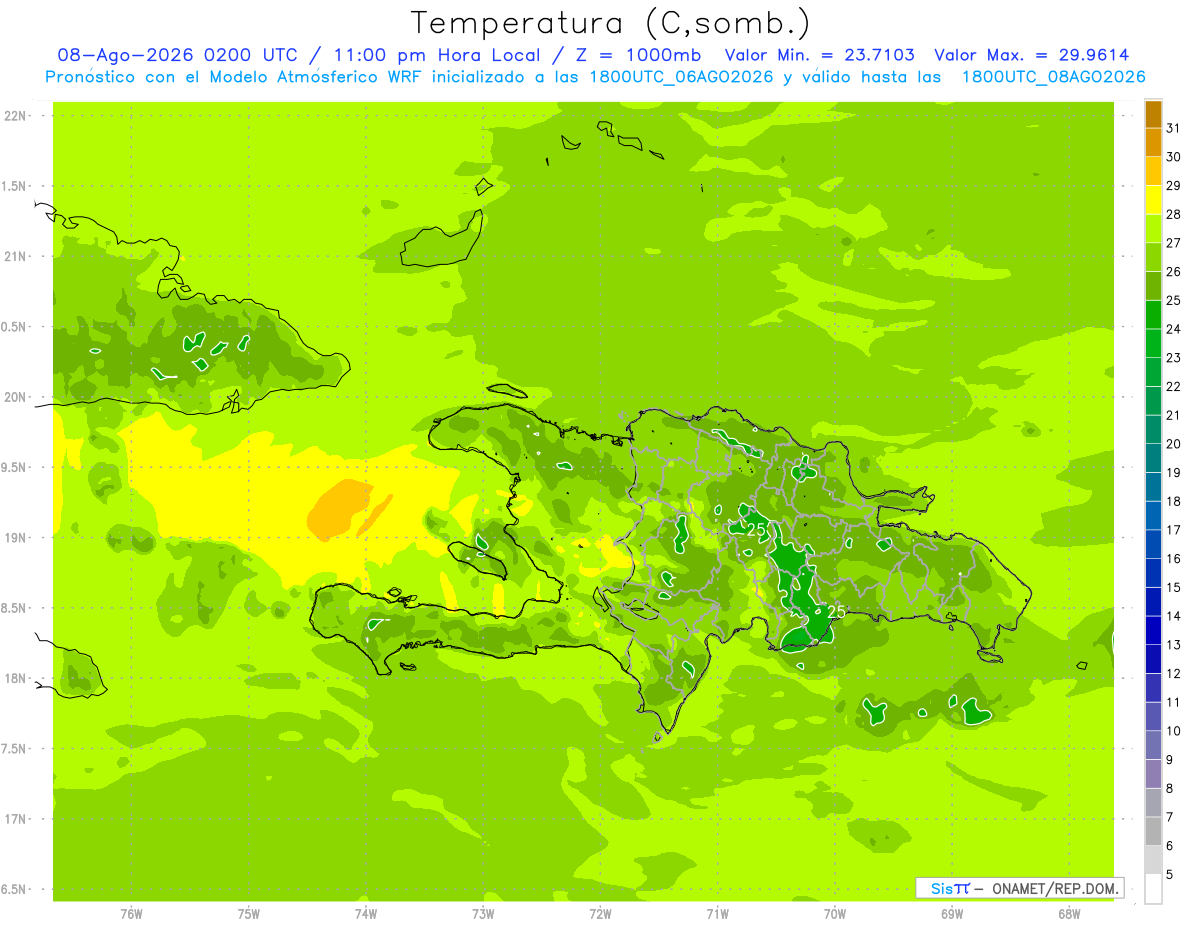Click the "ONAMET/REP.DOM." credit label

[1056, 888]
